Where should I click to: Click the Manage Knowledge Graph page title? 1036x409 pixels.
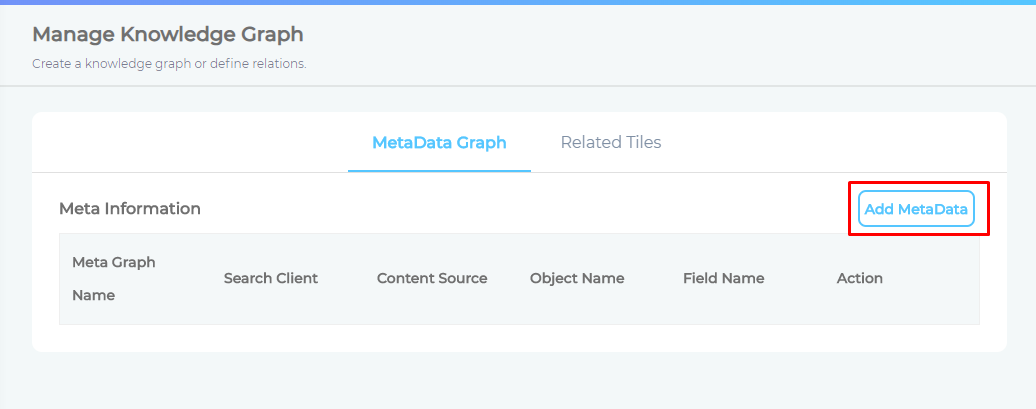tap(168, 35)
